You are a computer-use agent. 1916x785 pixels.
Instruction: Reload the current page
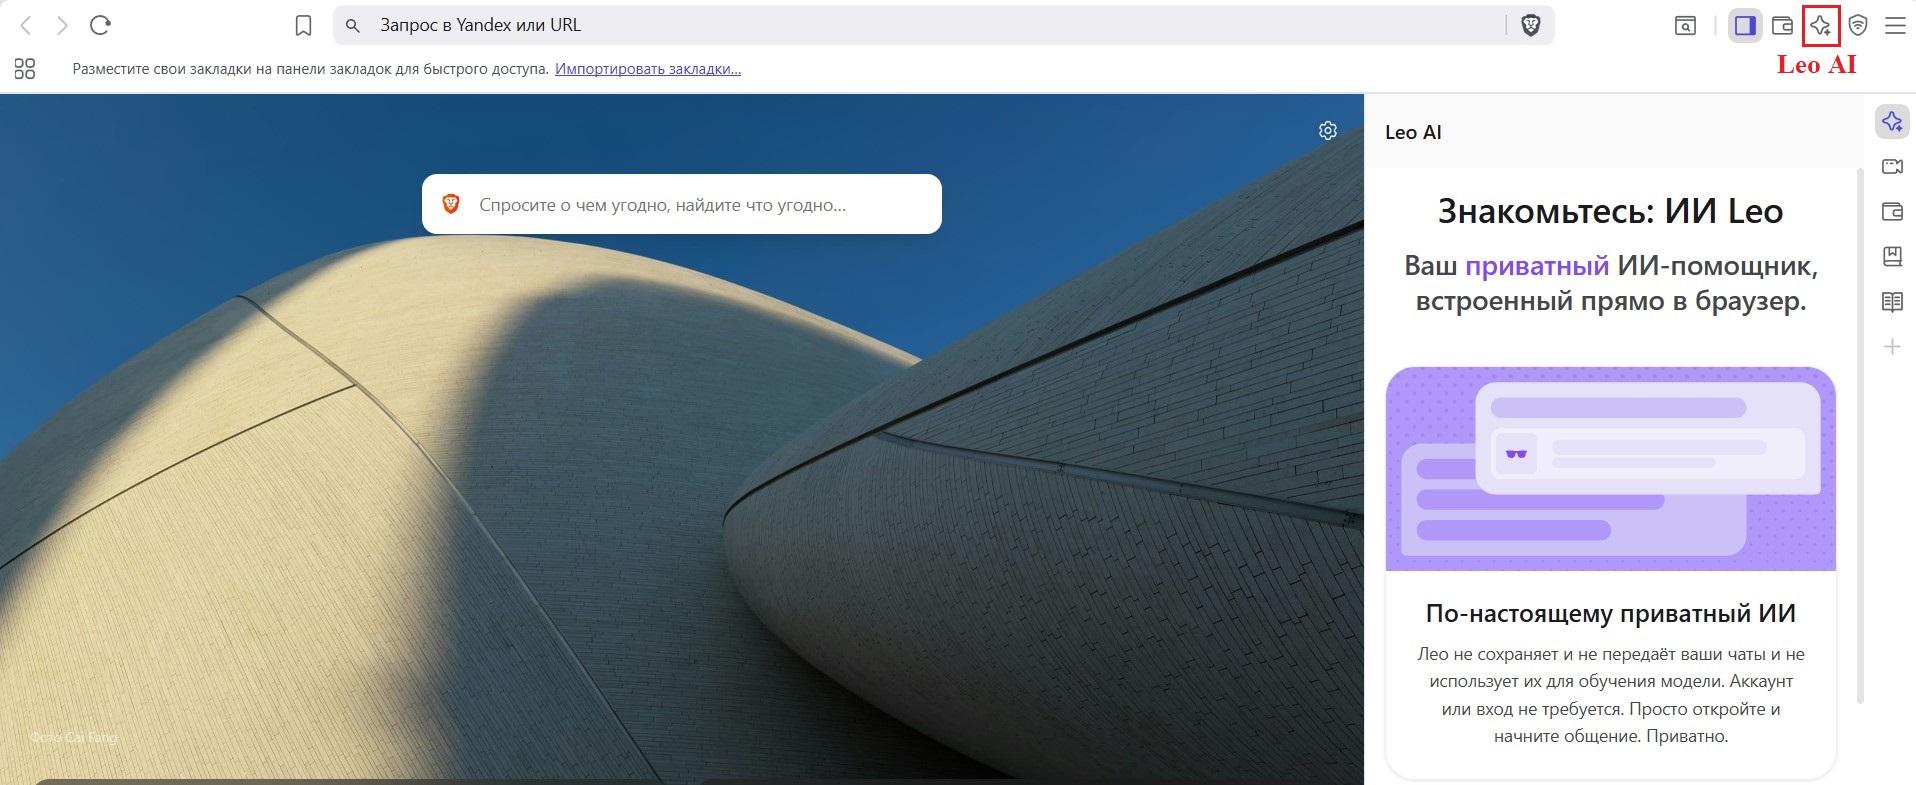coord(100,26)
